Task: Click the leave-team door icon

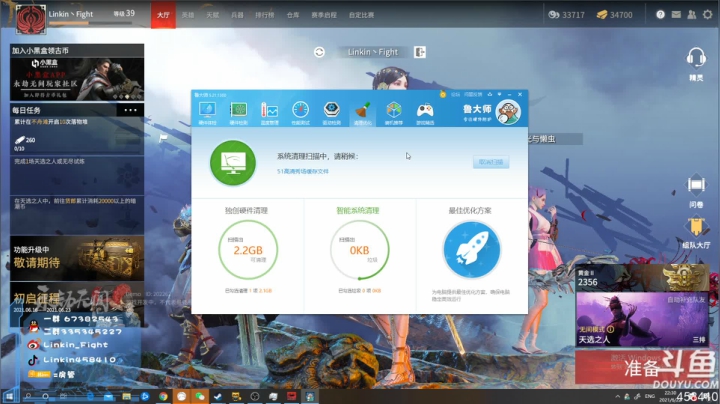Action: pyautogui.click(x=420, y=52)
